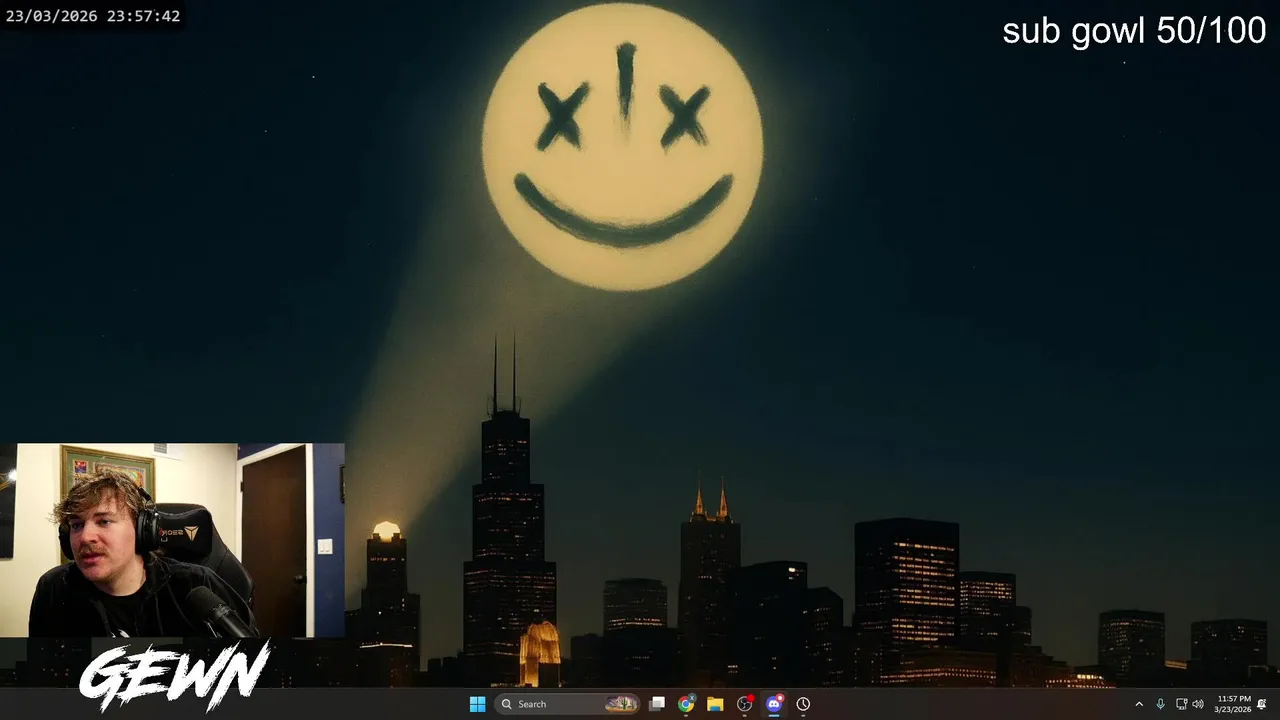
Task: Open the volume speaker tray icon
Action: click(x=1198, y=704)
